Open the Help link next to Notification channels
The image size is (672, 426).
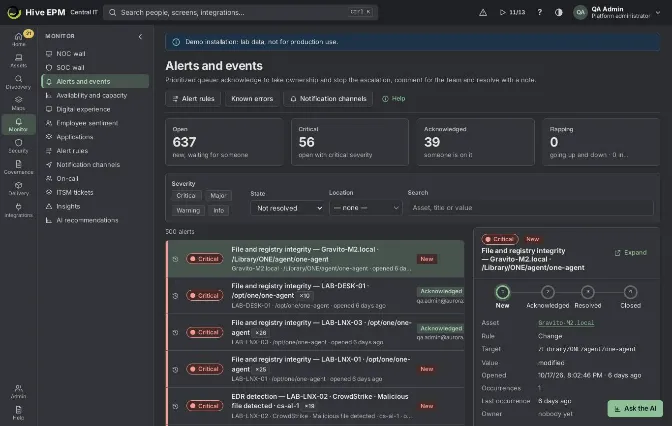(393, 99)
